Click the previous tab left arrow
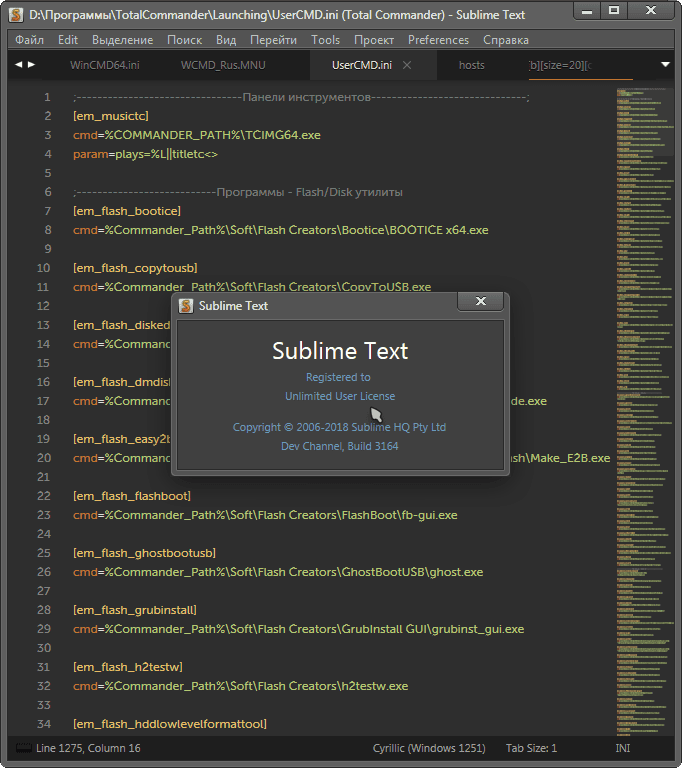The image size is (682, 768). 19,64
